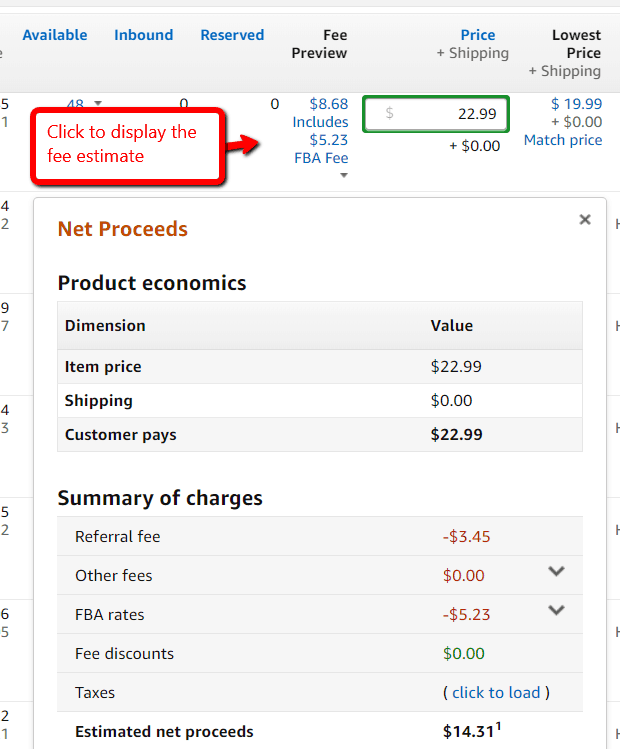The width and height of the screenshot is (620, 749).
Task: Expand the FBA rates row chevron
Action: pos(556,610)
